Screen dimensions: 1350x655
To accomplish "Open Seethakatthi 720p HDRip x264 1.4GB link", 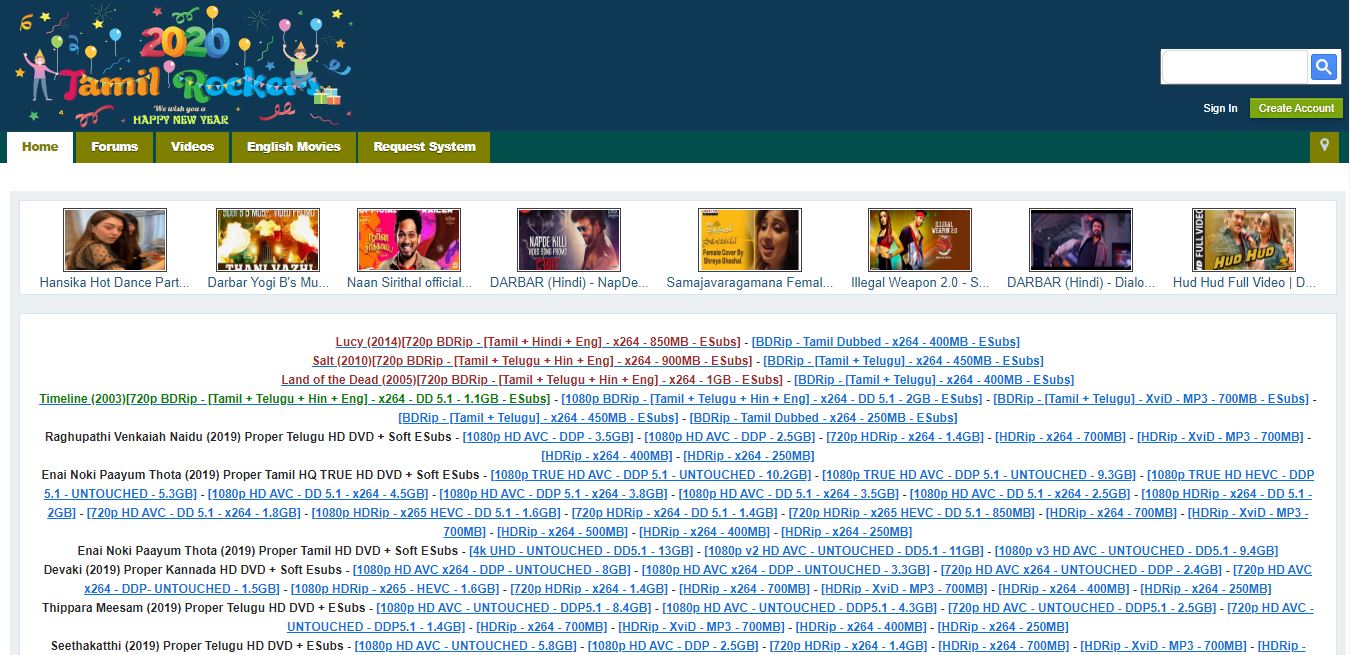I will (849, 646).
